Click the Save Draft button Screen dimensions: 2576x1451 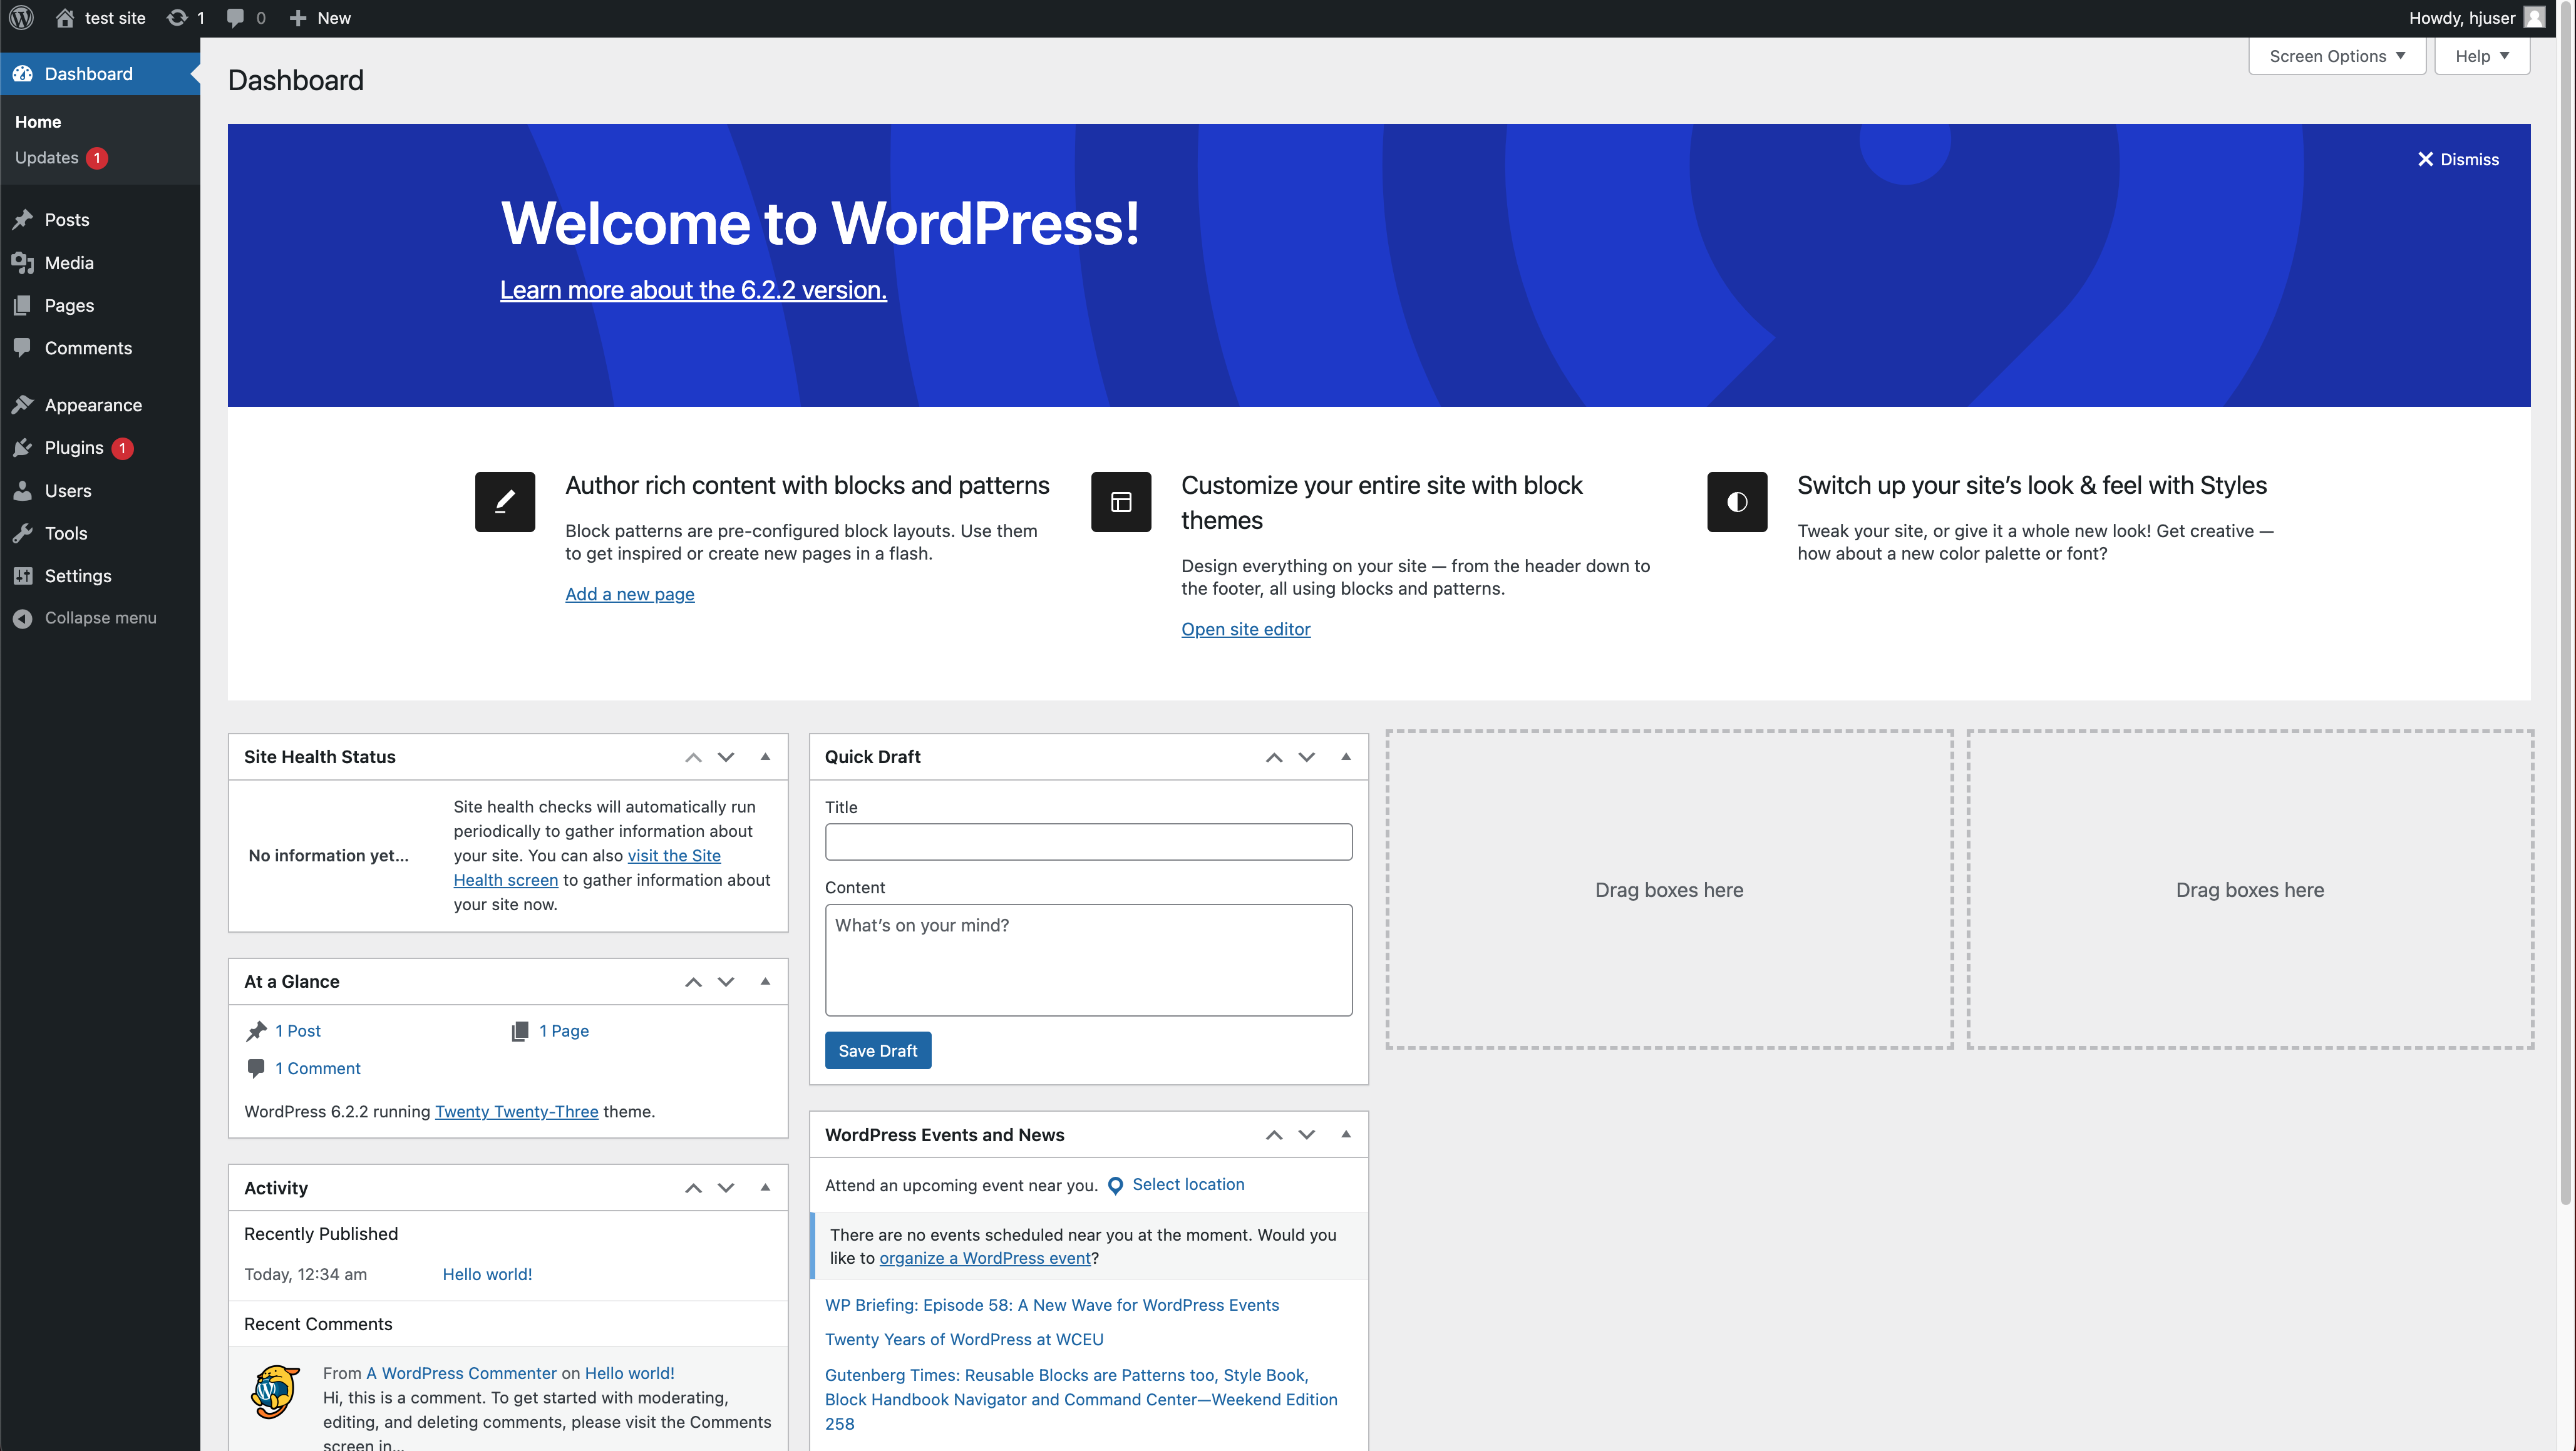coord(878,1051)
